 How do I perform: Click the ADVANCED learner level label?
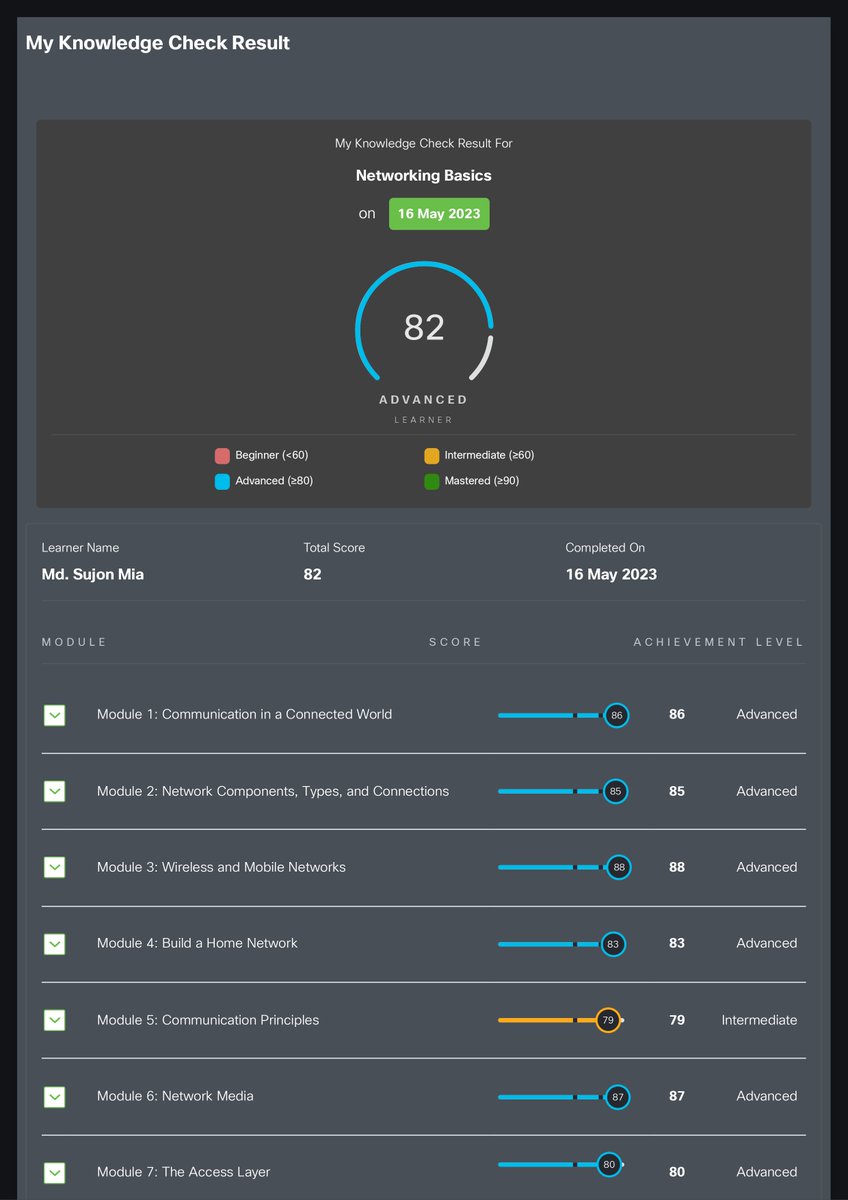pyautogui.click(x=424, y=400)
